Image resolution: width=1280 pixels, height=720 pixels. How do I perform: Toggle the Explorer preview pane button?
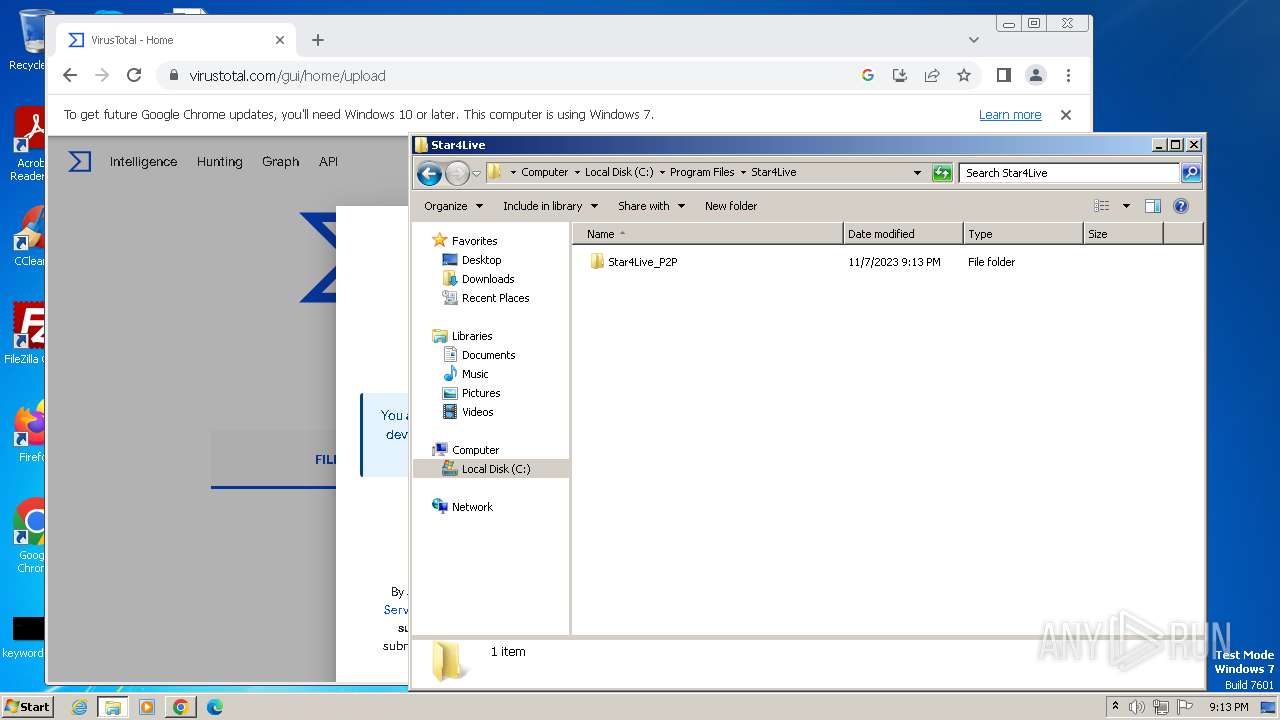[1153, 206]
